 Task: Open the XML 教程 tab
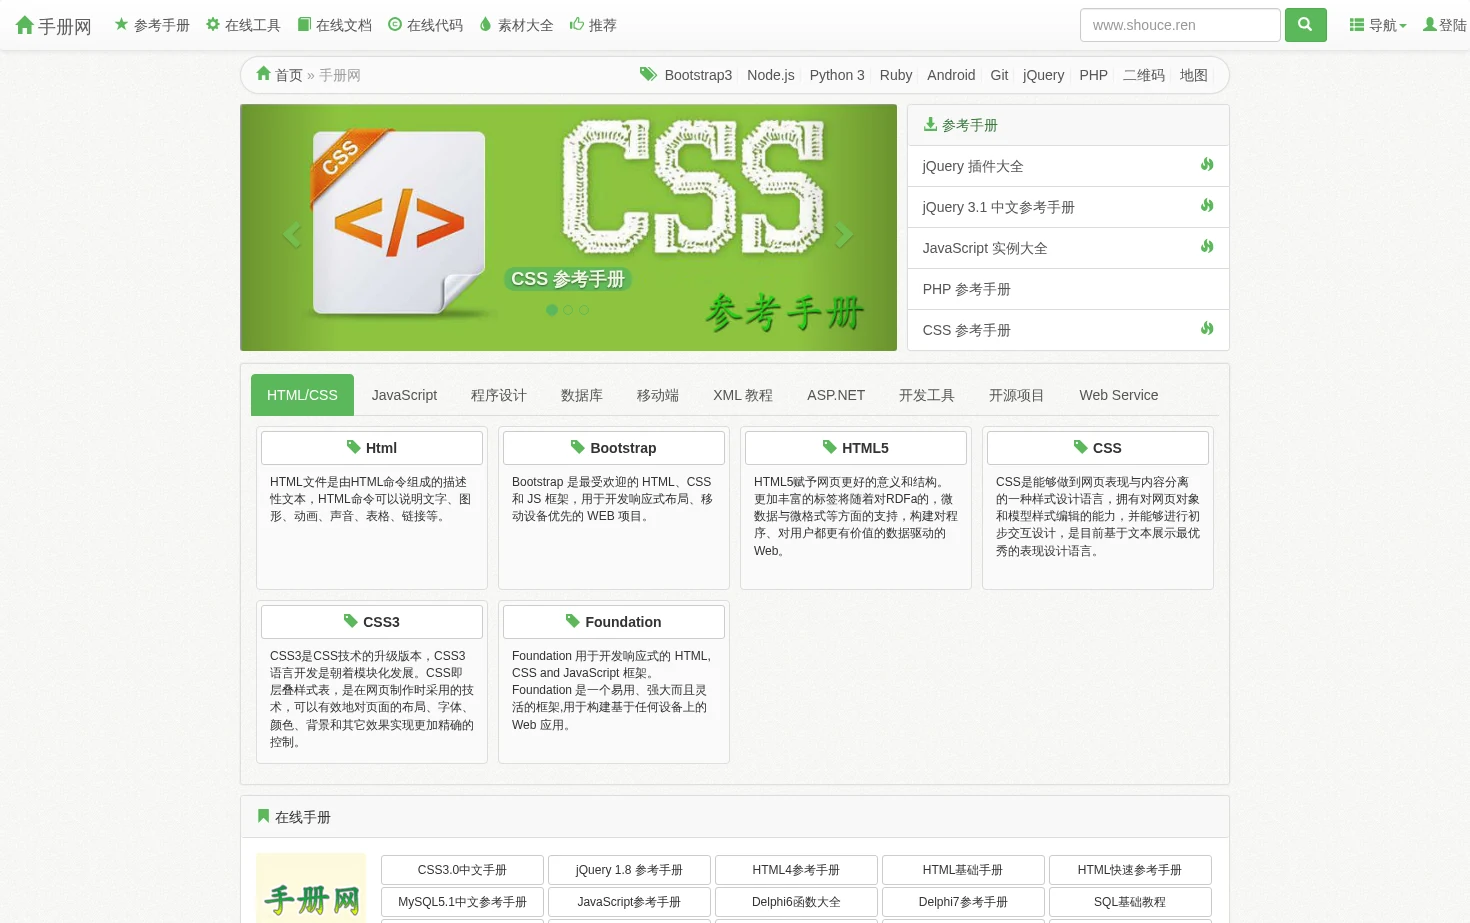tap(743, 395)
